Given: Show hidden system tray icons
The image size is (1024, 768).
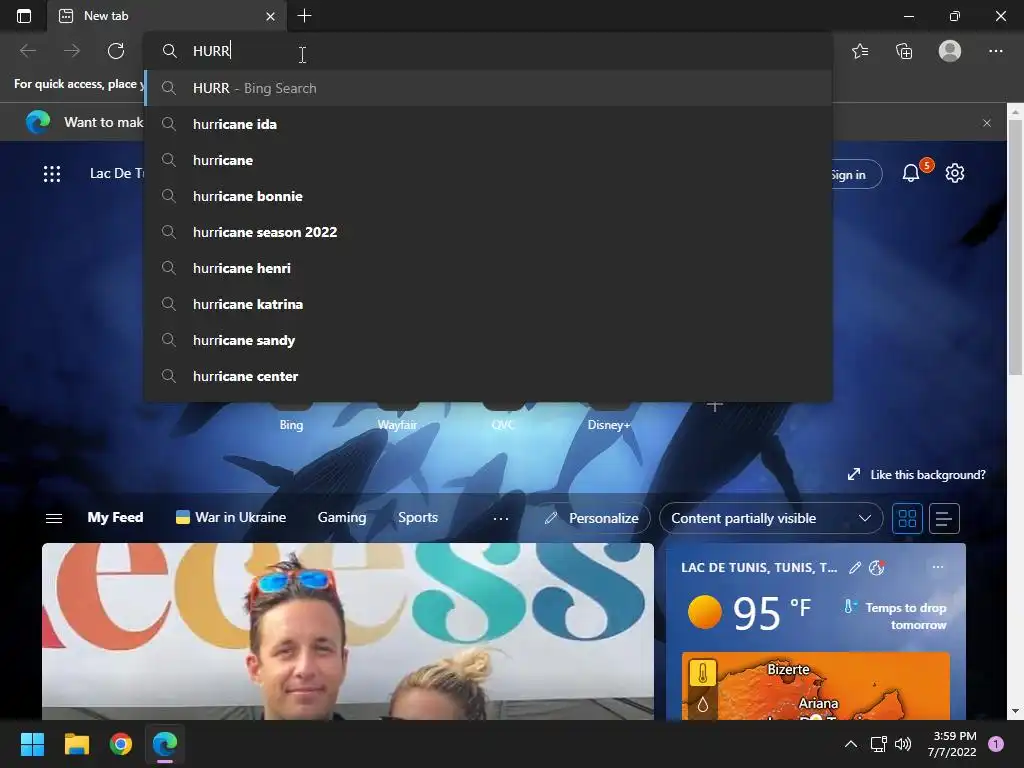Looking at the screenshot, I should click(x=850, y=744).
